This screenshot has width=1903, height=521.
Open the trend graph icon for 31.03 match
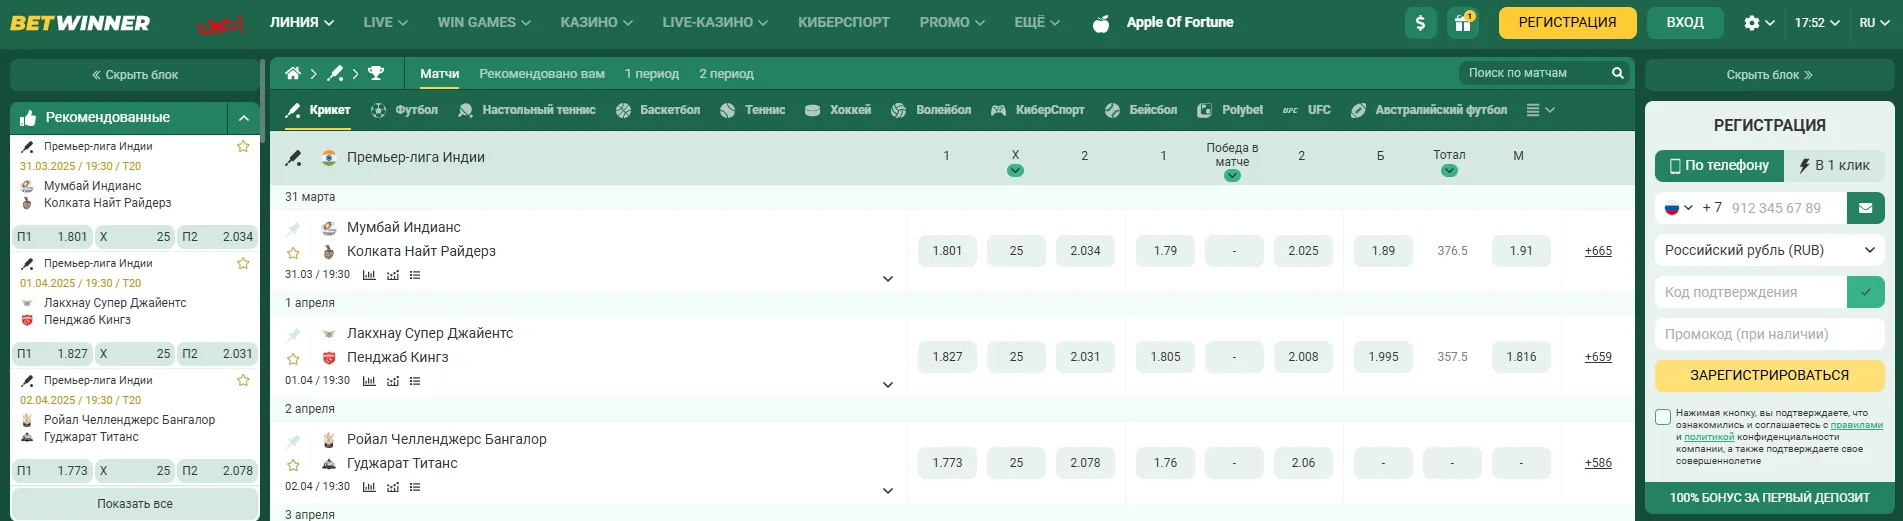coord(392,275)
